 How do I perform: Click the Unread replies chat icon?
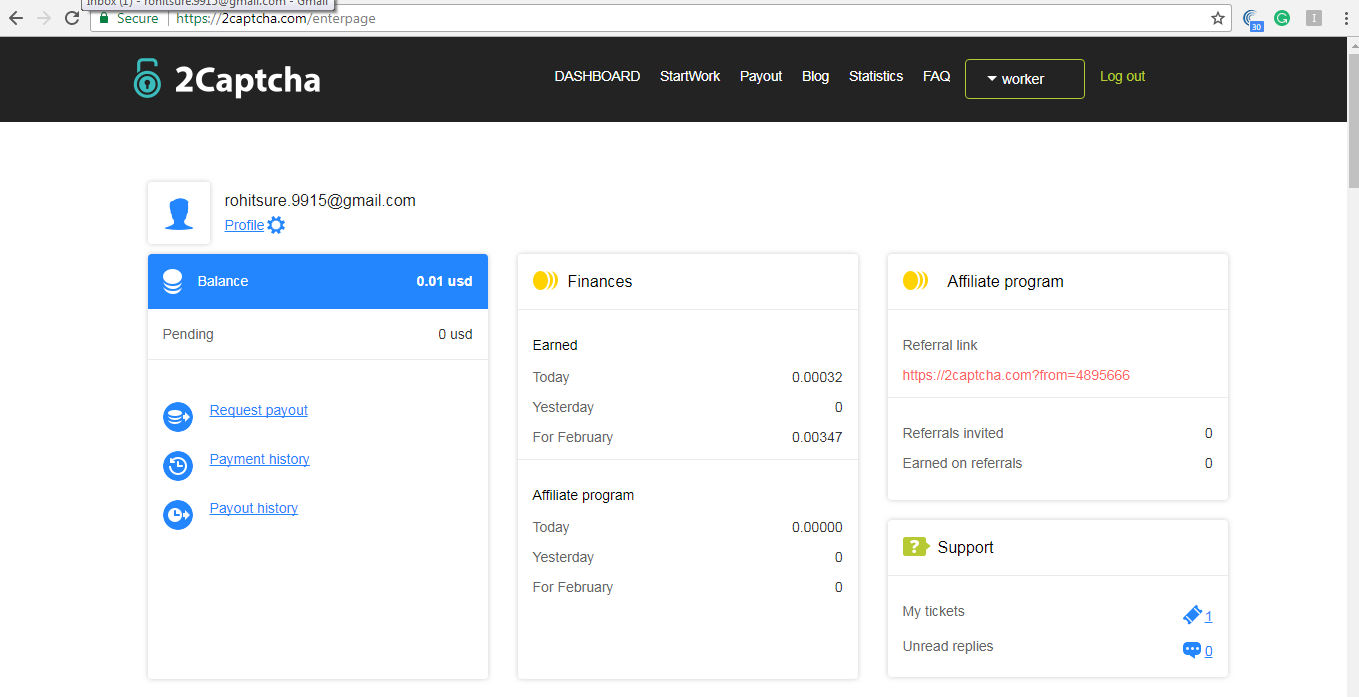point(1192,650)
